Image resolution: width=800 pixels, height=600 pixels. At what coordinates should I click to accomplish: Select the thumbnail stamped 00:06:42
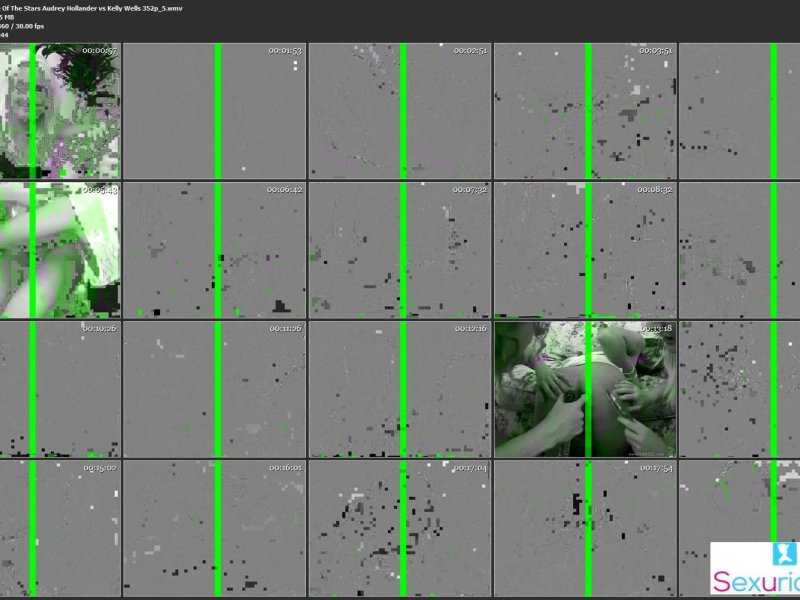214,249
